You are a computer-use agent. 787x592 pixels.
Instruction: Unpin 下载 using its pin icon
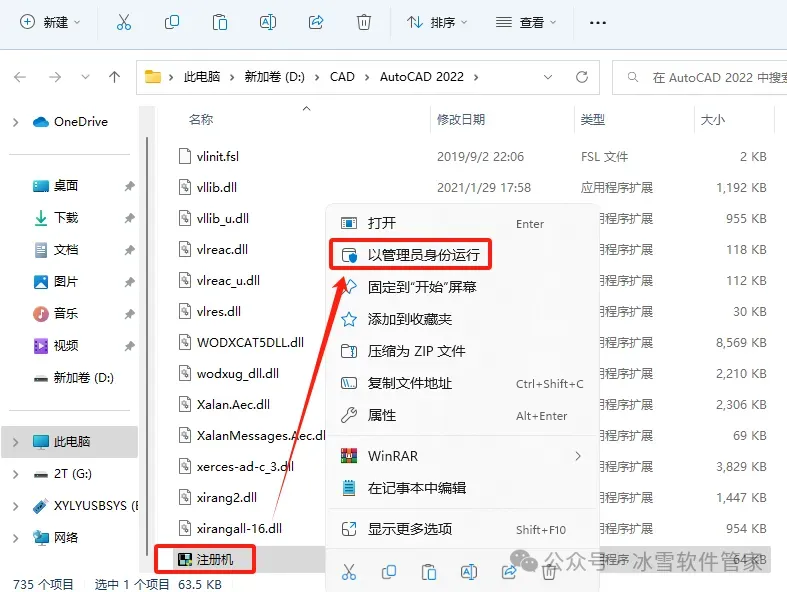129,218
